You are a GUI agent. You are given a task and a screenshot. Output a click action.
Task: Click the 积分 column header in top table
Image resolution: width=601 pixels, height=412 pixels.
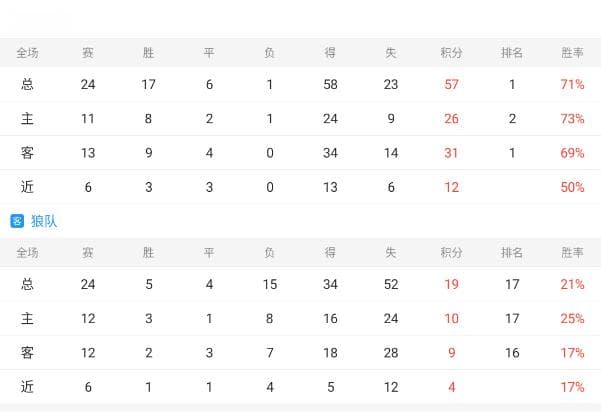tap(451, 53)
